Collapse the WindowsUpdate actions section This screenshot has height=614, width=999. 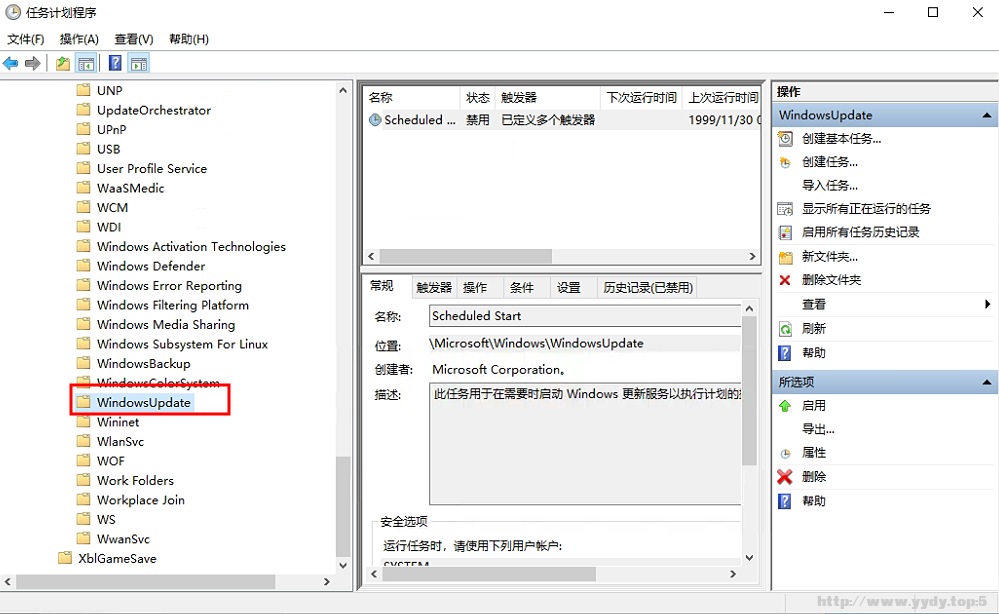pyautogui.click(x=986, y=115)
